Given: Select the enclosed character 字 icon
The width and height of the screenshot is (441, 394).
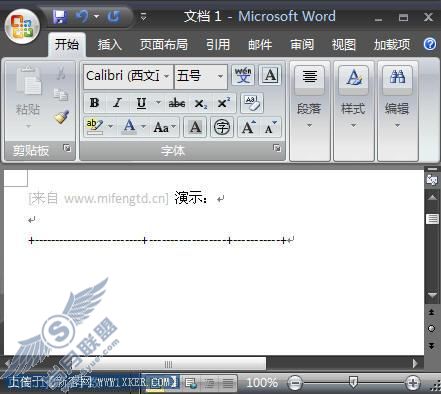Looking at the screenshot, I should coord(222,127).
